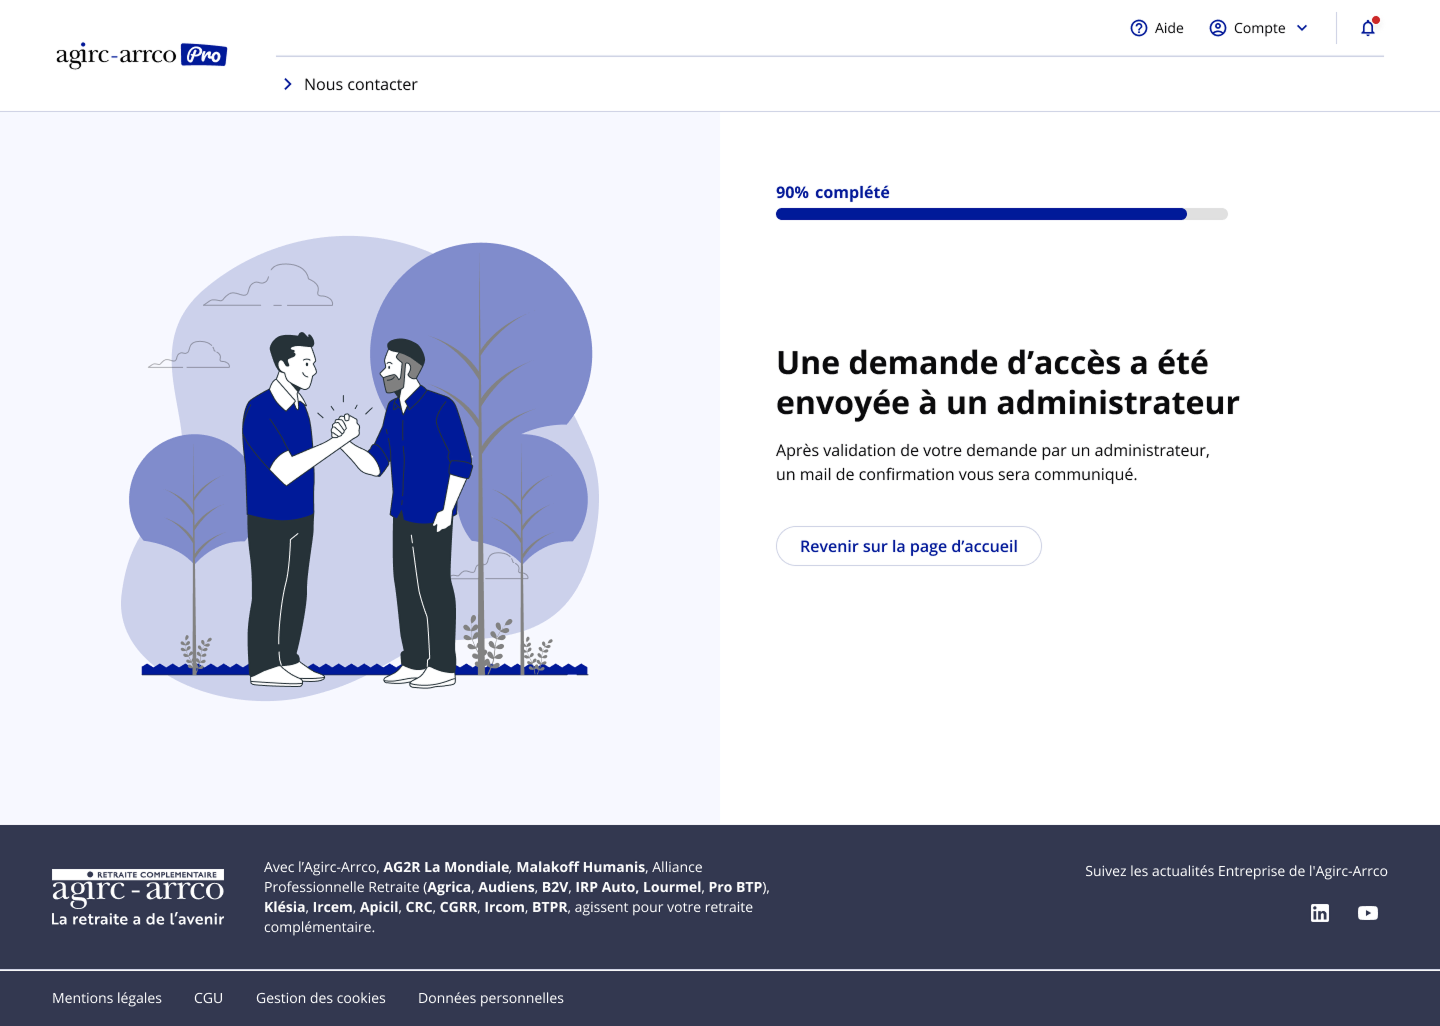Click the Compte user profile icon

click(1217, 28)
